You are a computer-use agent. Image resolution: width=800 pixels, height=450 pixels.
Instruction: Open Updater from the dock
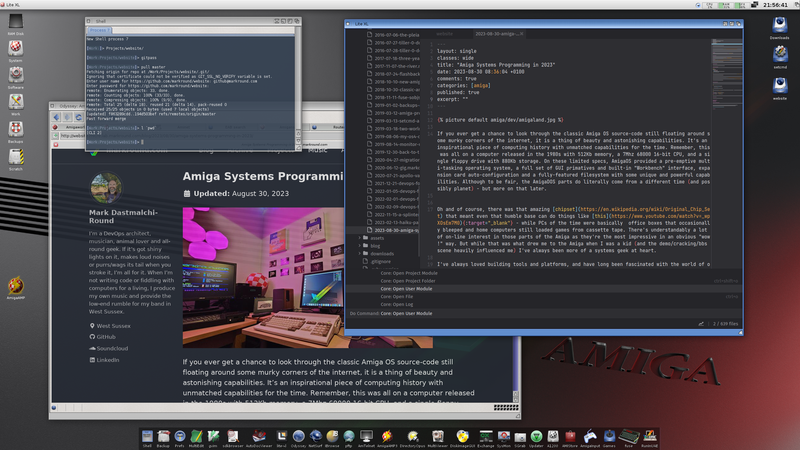536,435
